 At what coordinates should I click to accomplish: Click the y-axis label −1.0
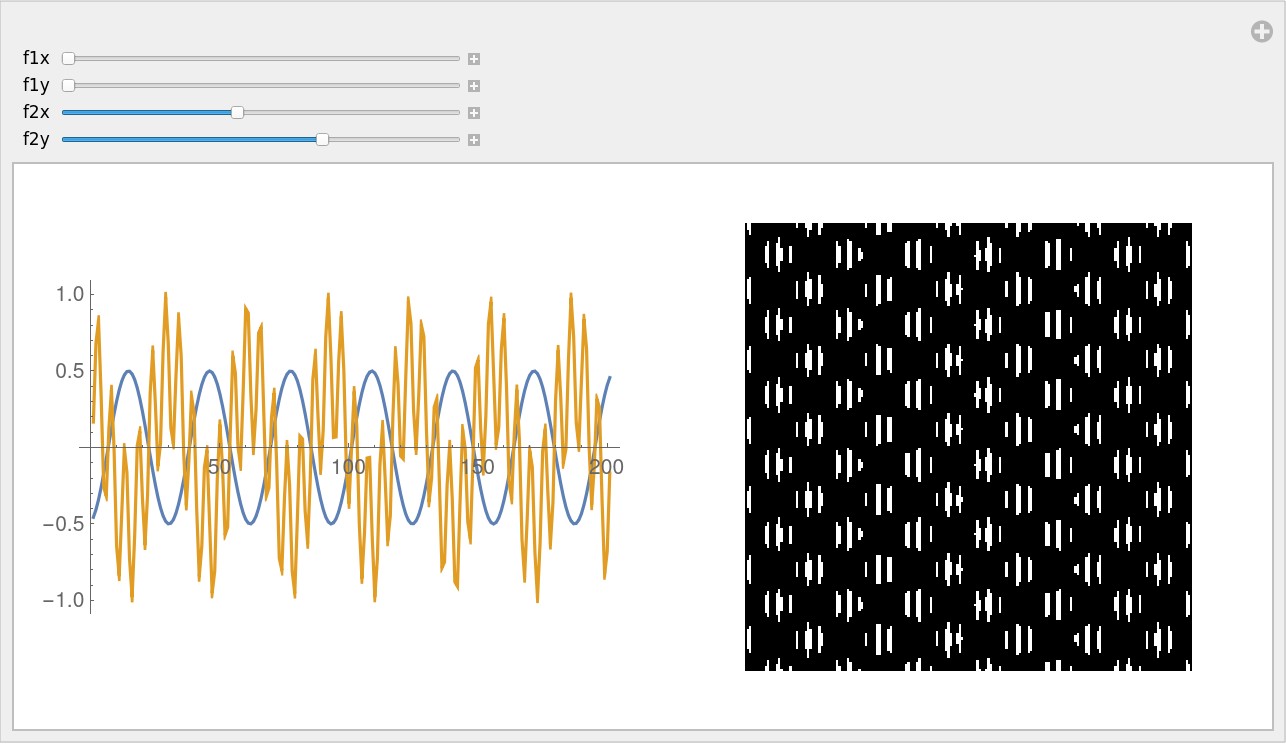[x=63, y=600]
